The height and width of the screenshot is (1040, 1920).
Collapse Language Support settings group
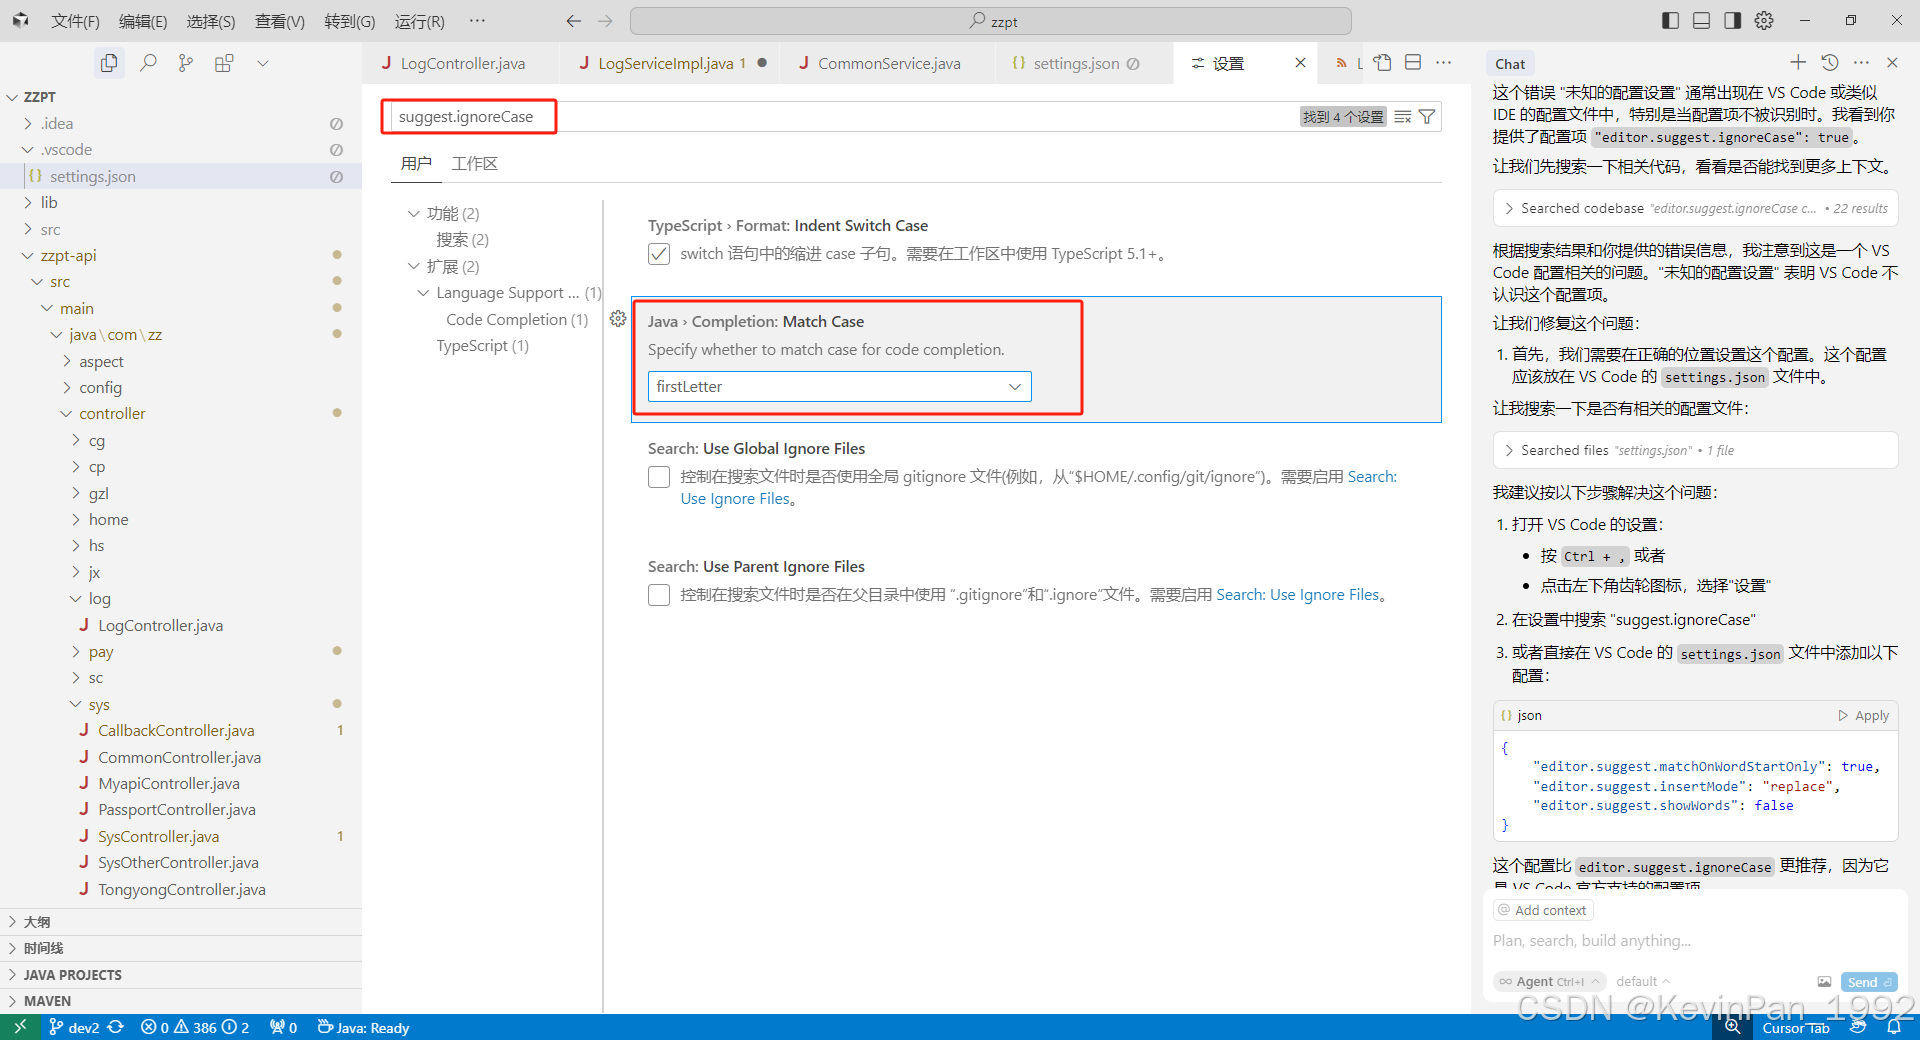click(x=423, y=293)
